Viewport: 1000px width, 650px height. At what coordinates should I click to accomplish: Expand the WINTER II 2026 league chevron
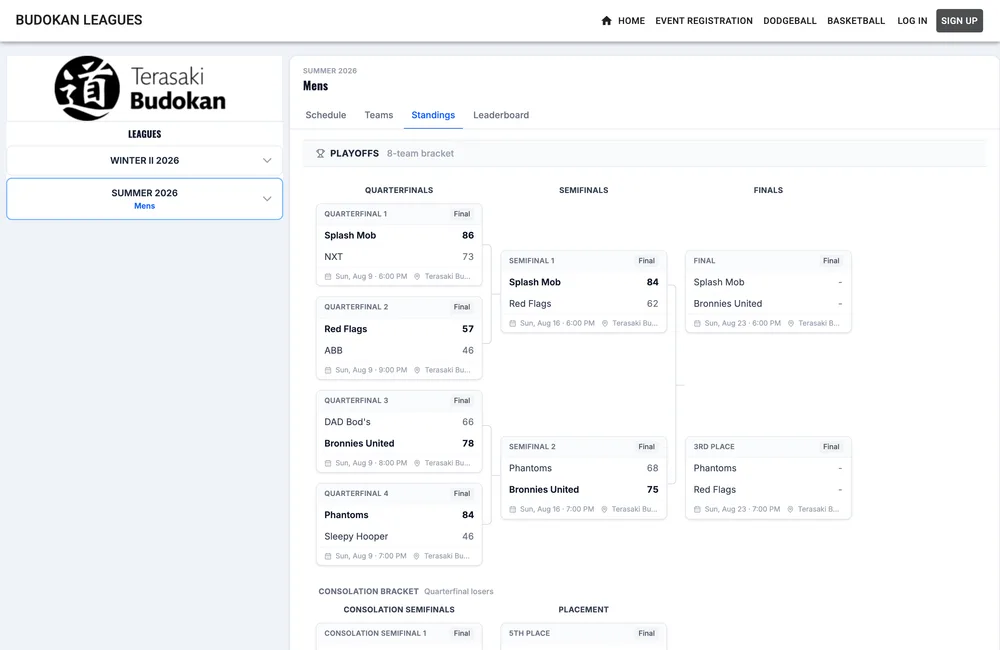point(267,161)
